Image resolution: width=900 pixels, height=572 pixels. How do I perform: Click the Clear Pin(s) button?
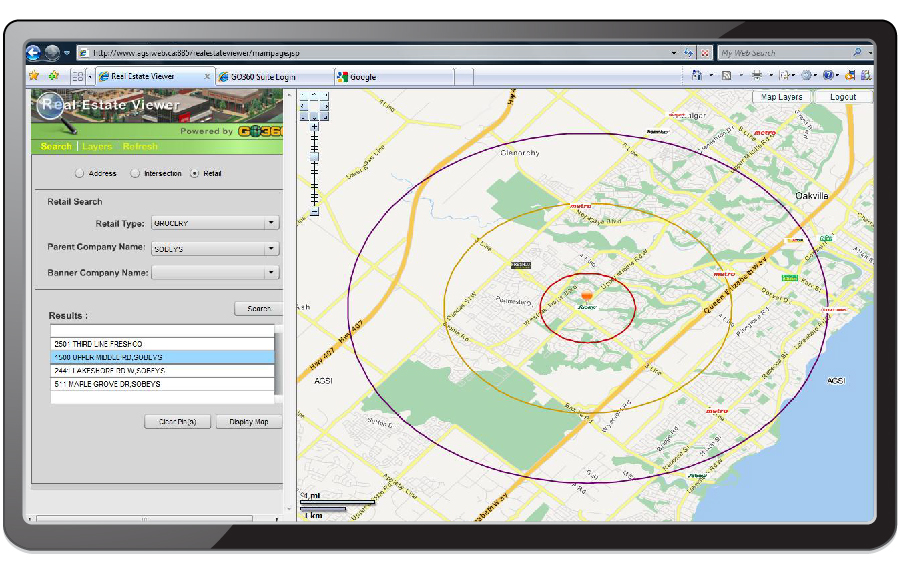point(177,422)
